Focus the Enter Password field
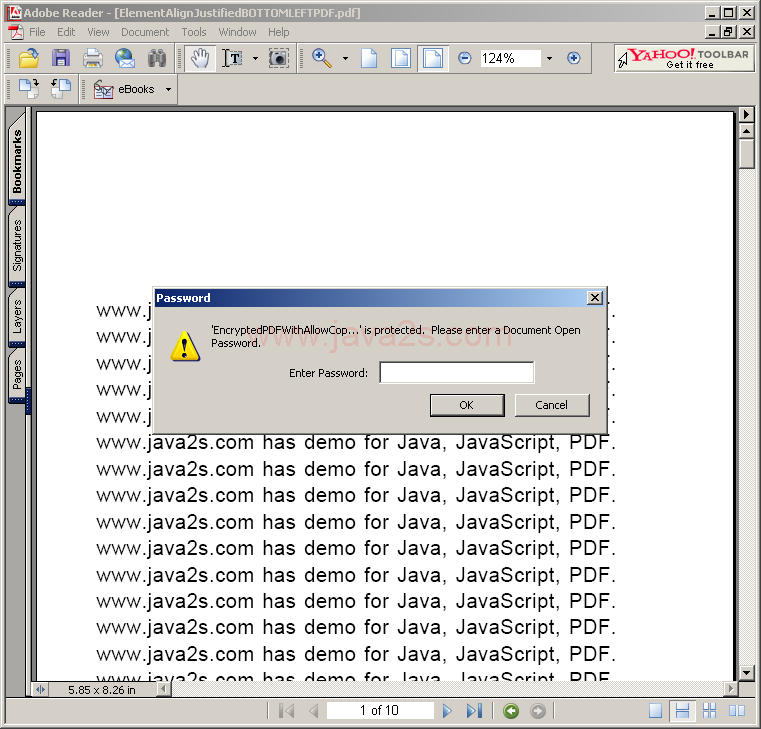Screen dimensions: 761x729 tap(457, 372)
